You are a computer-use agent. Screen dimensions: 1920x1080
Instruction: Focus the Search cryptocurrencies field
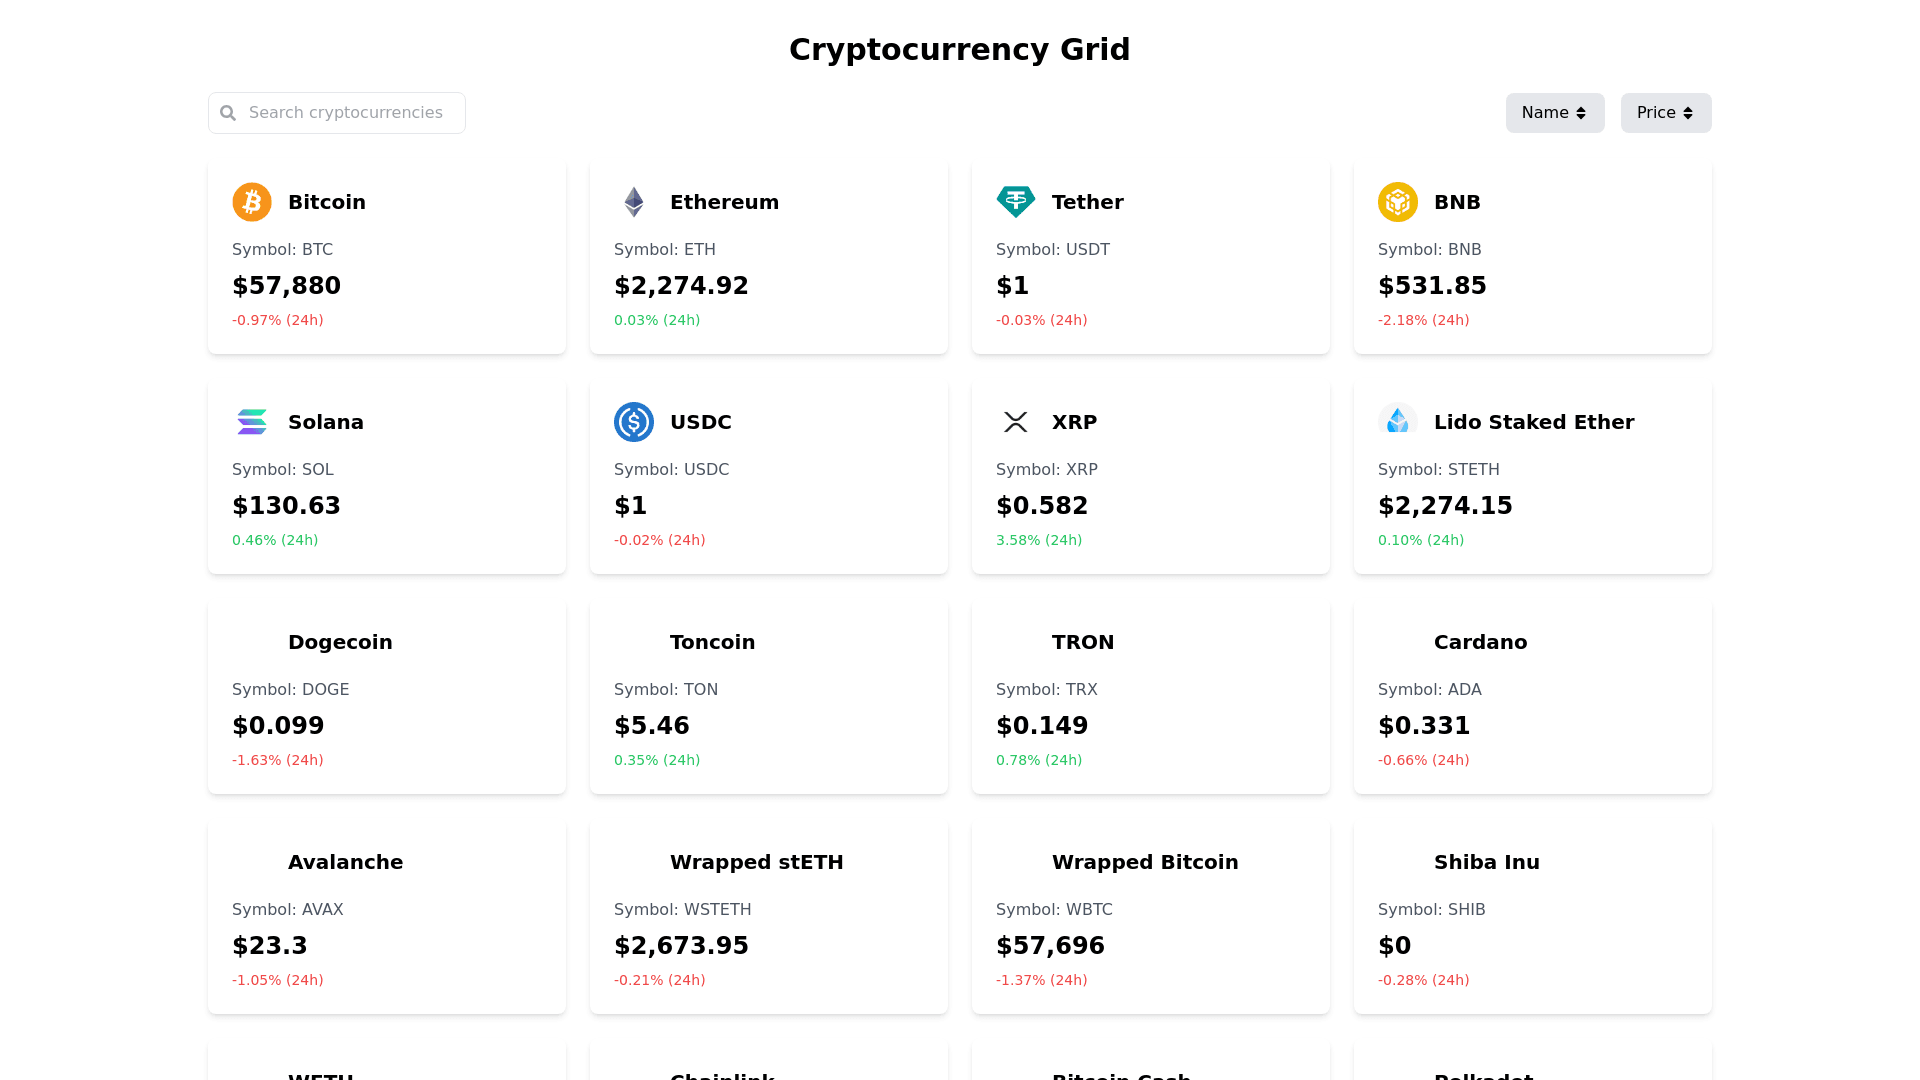346,113
